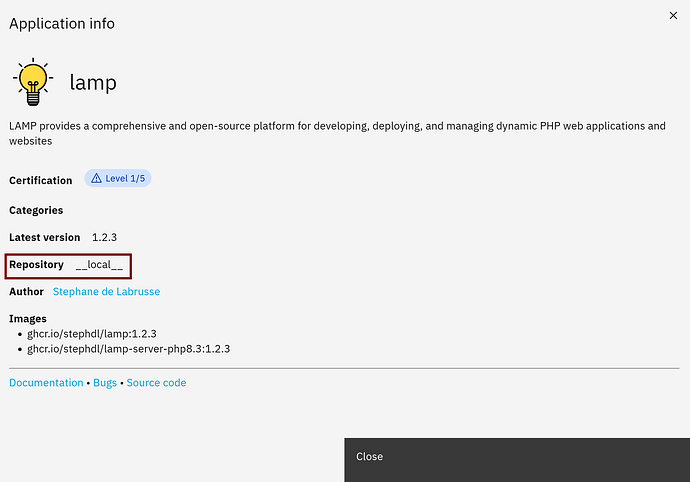Click the __local__ repository value

[99, 265]
